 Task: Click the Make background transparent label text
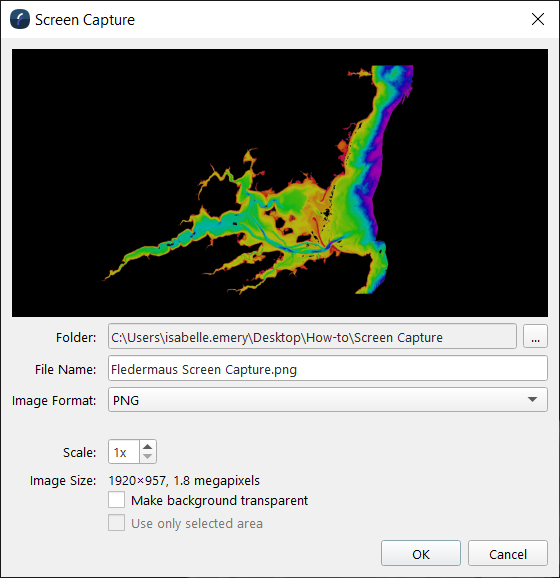tap(219, 501)
